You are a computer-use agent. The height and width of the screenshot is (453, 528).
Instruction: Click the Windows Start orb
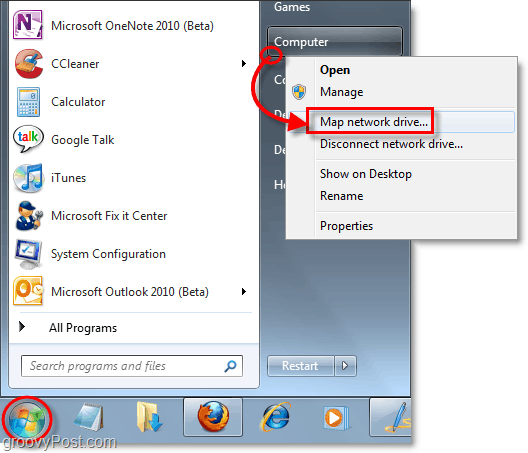27,419
